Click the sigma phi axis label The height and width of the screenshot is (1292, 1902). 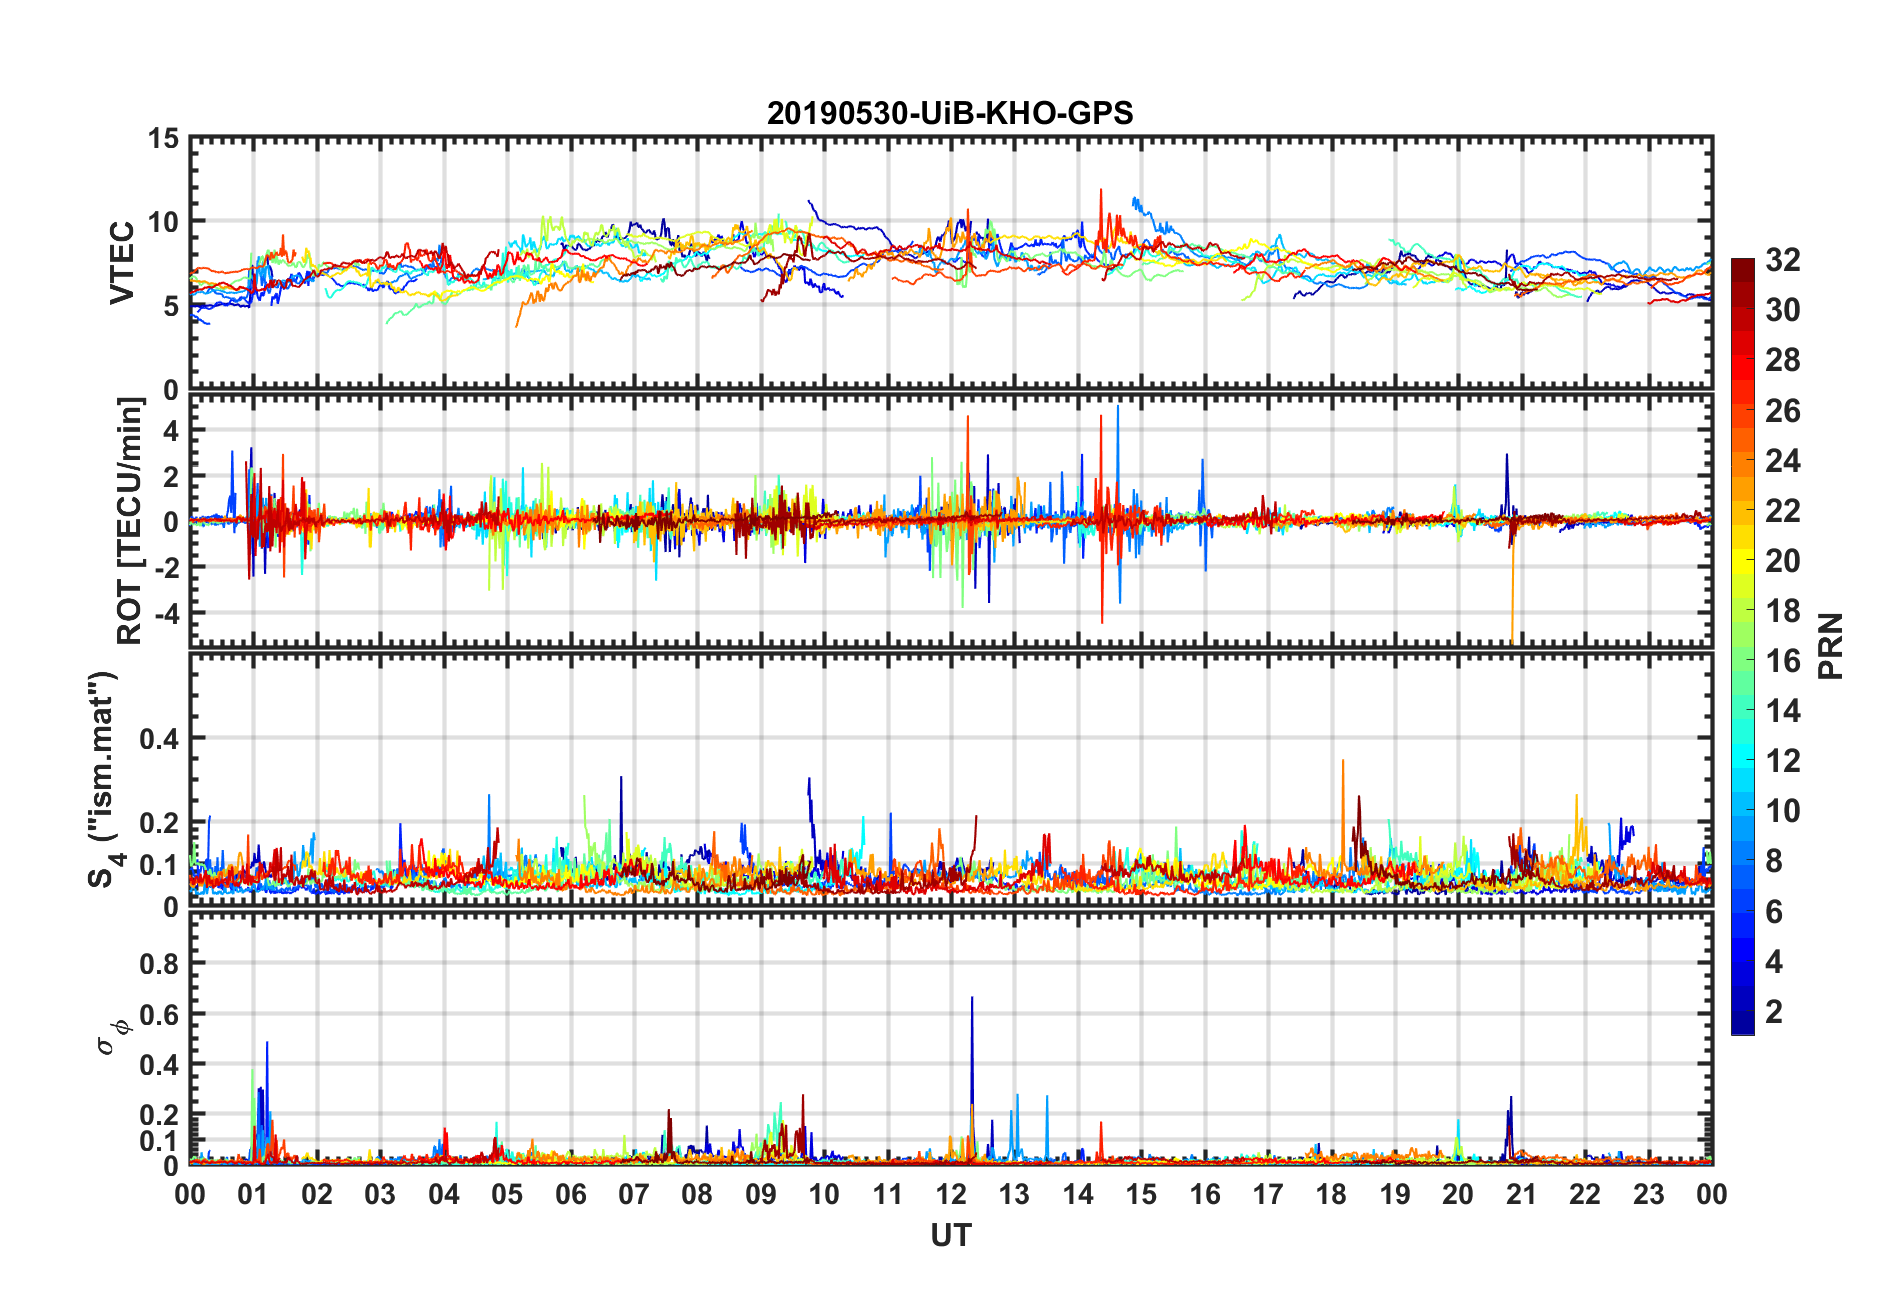[112, 1036]
